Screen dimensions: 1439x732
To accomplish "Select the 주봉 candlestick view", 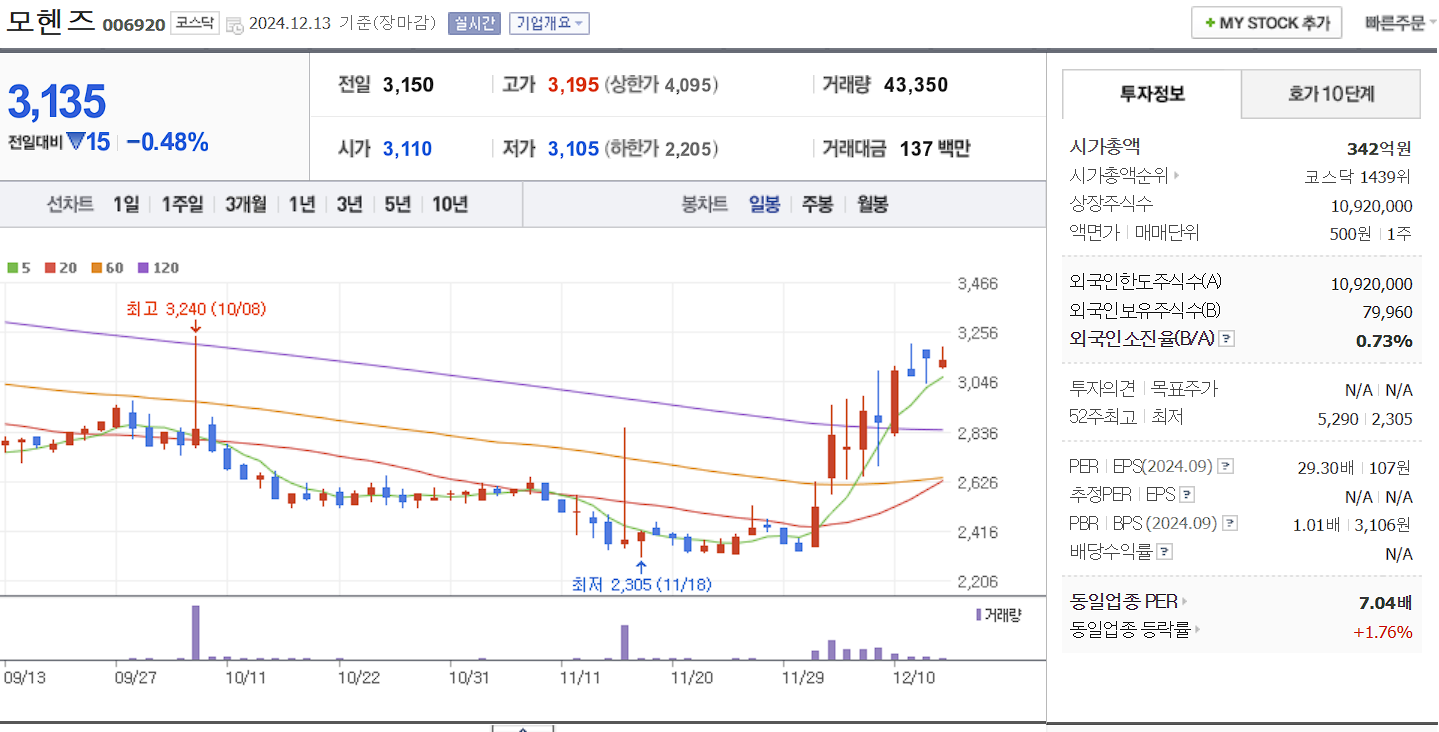I will click(816, 203).
